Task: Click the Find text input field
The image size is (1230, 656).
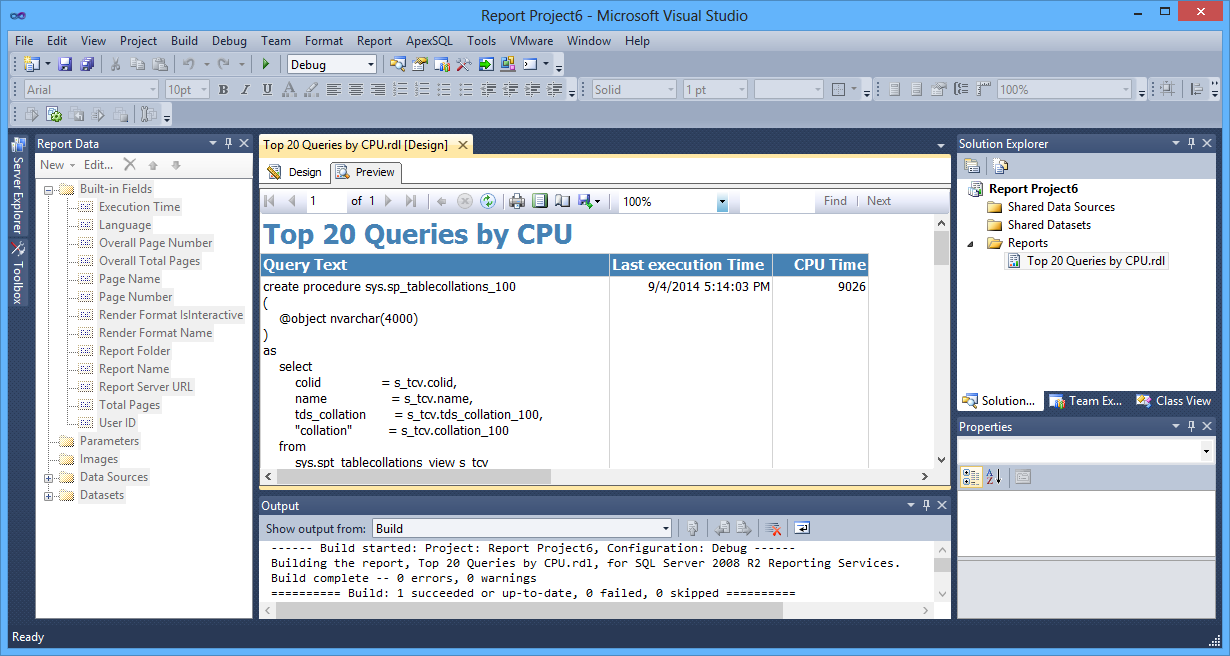Action: [777, 201]
